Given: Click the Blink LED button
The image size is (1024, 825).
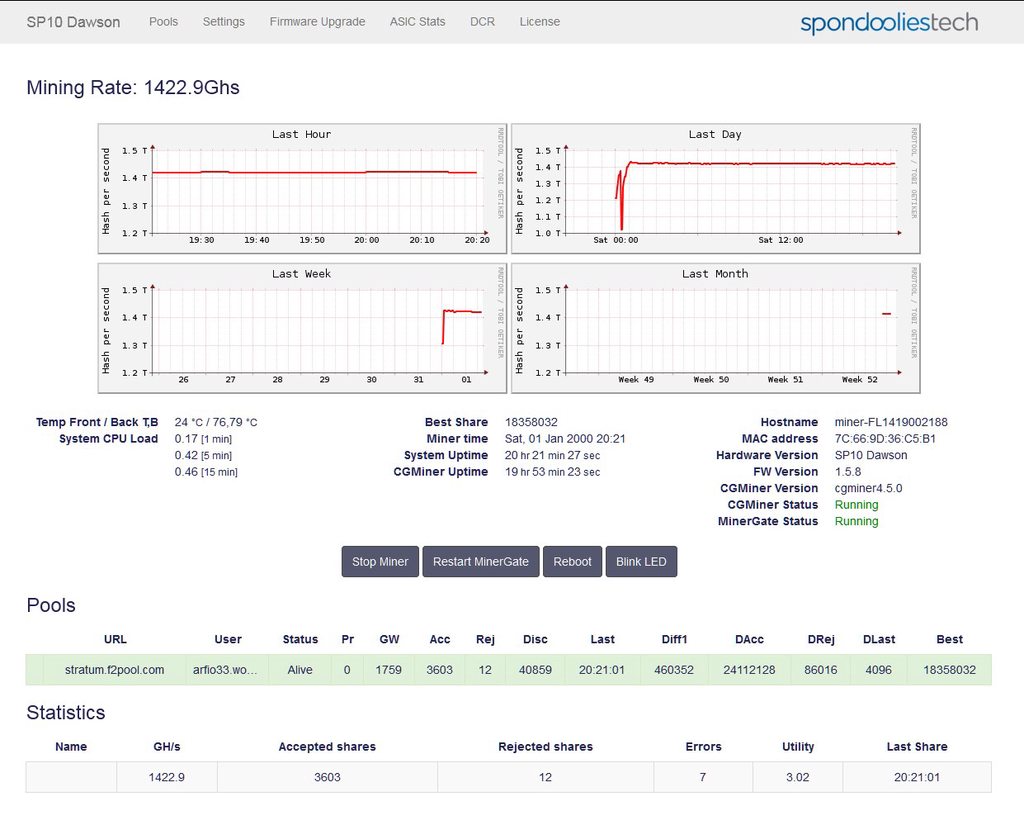Looking at the screenshot, I should (641, 562).
